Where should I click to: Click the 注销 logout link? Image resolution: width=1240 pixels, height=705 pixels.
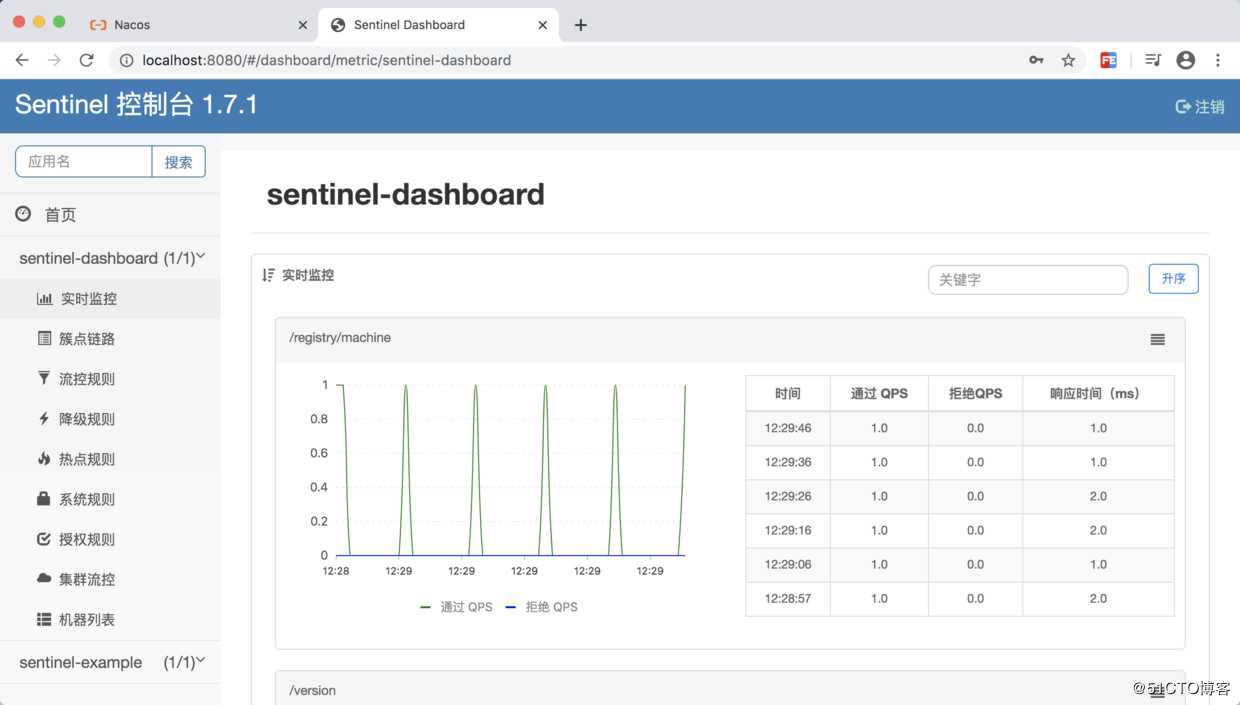click(1200, 106)
